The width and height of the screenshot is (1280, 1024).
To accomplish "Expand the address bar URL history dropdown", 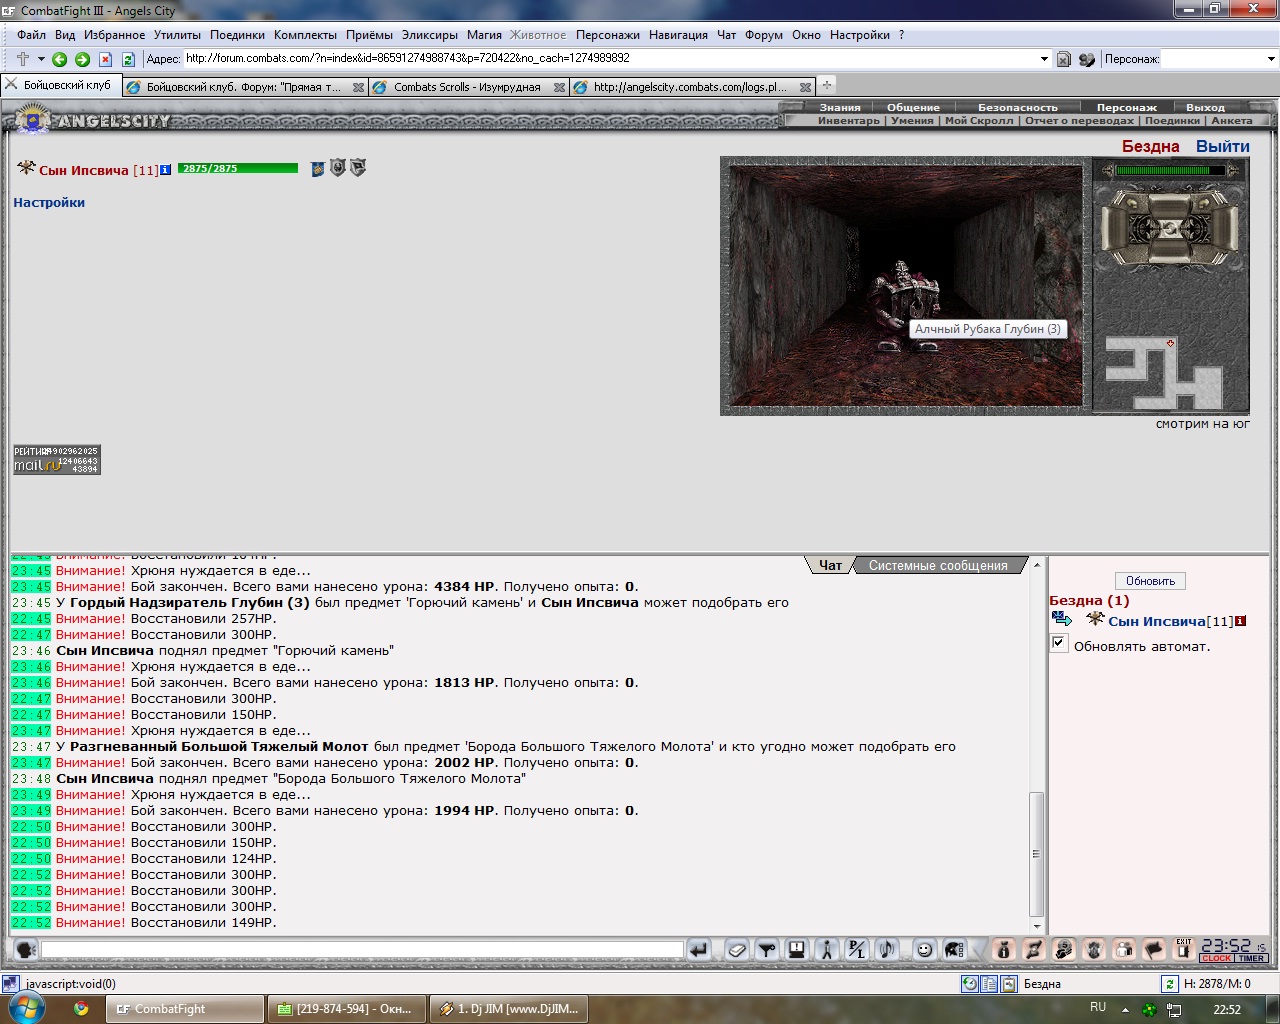I will coord(1044,59).
